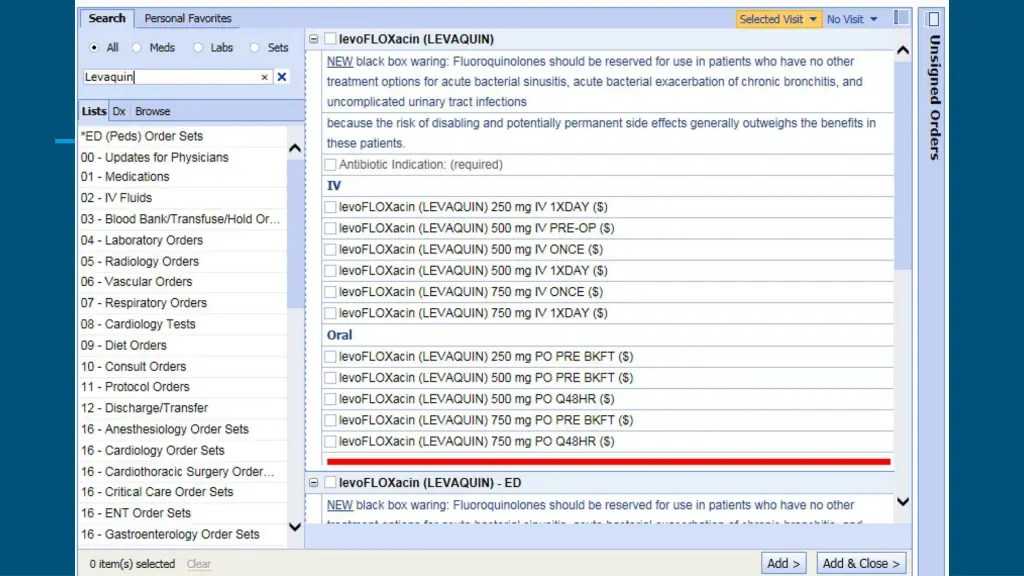
Task: Toggle the panel layout icon beside No Visit
Action: tap(901, 18)
